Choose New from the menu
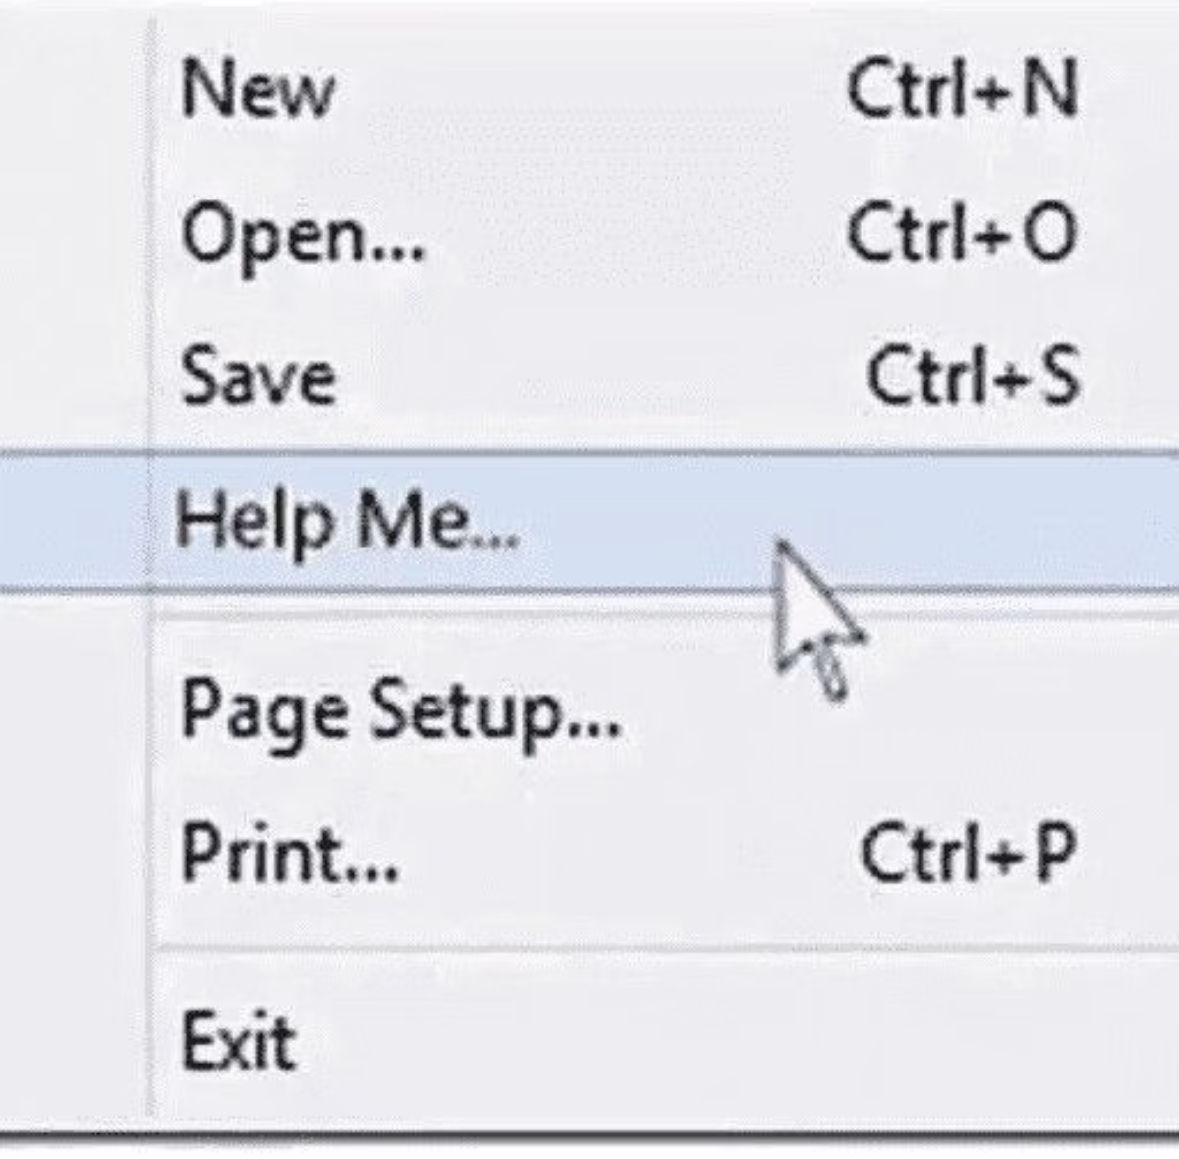 point(257,90)
